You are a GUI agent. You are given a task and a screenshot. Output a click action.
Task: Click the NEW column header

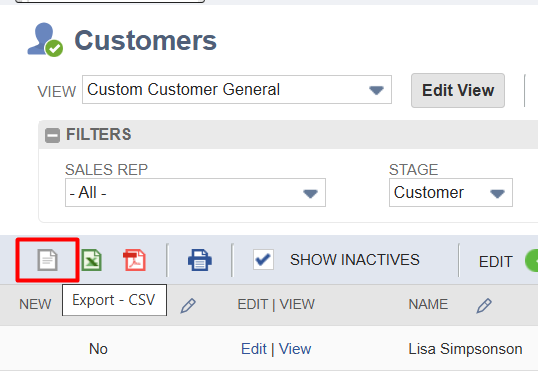pos(35,304)
